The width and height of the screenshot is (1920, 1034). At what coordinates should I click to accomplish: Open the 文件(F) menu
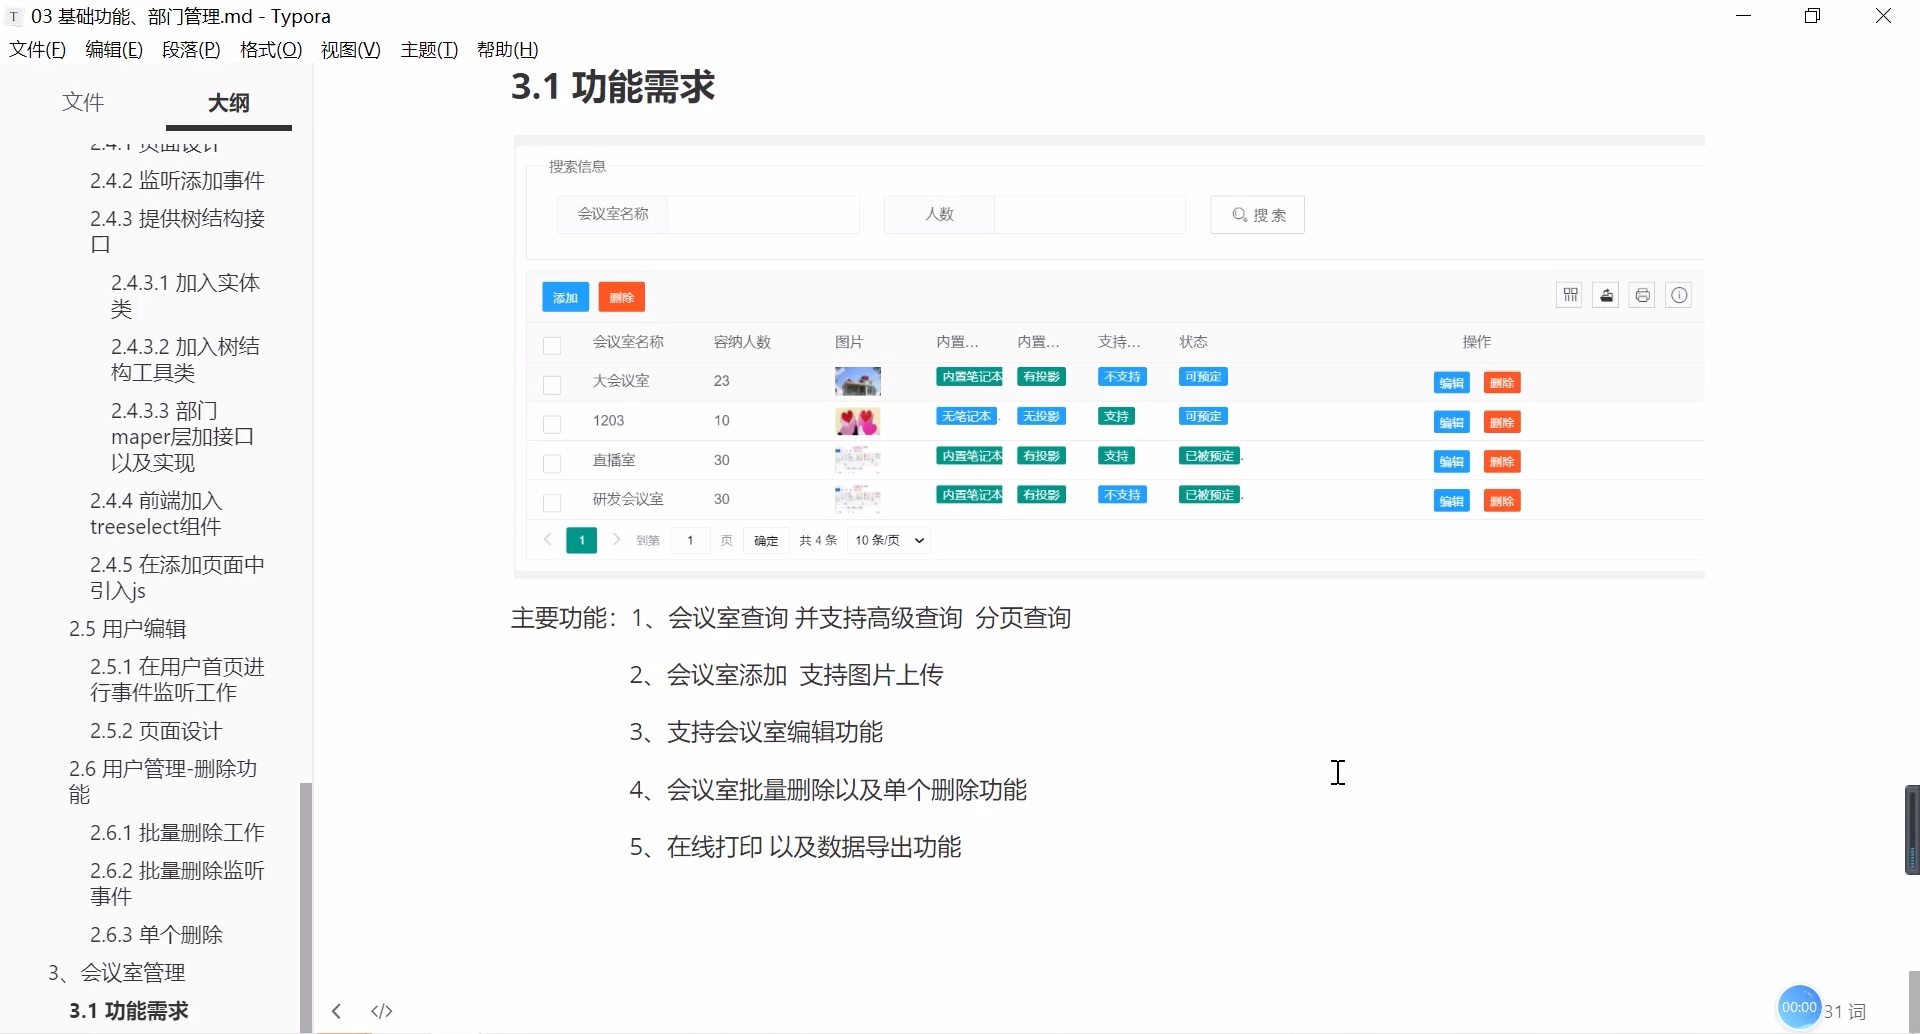pyautogui.click(x=38, y=49)
